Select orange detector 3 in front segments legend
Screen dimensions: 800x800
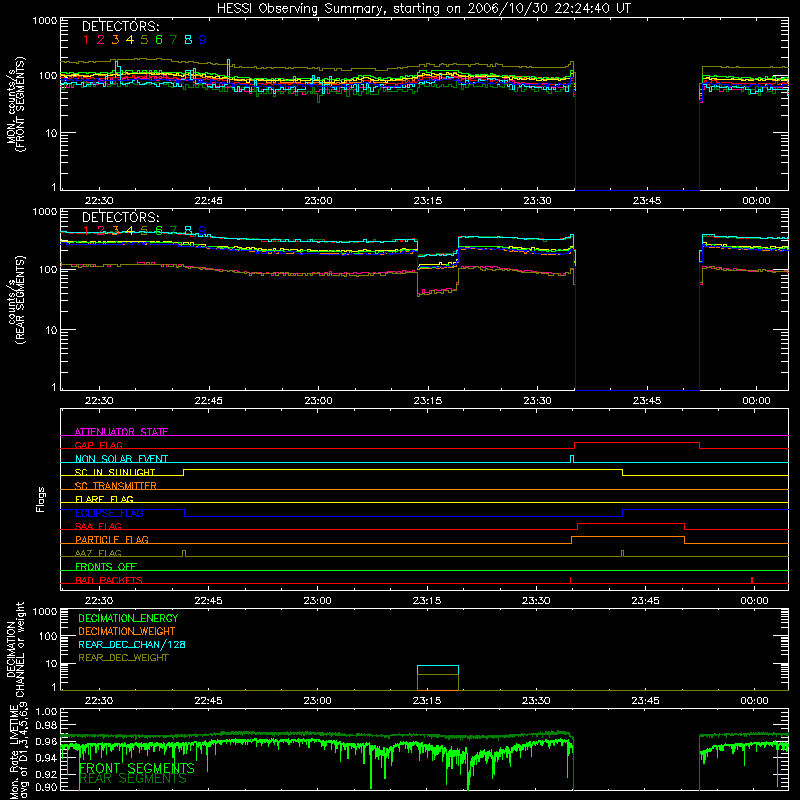pyautogui.click(x=115, y=40)
